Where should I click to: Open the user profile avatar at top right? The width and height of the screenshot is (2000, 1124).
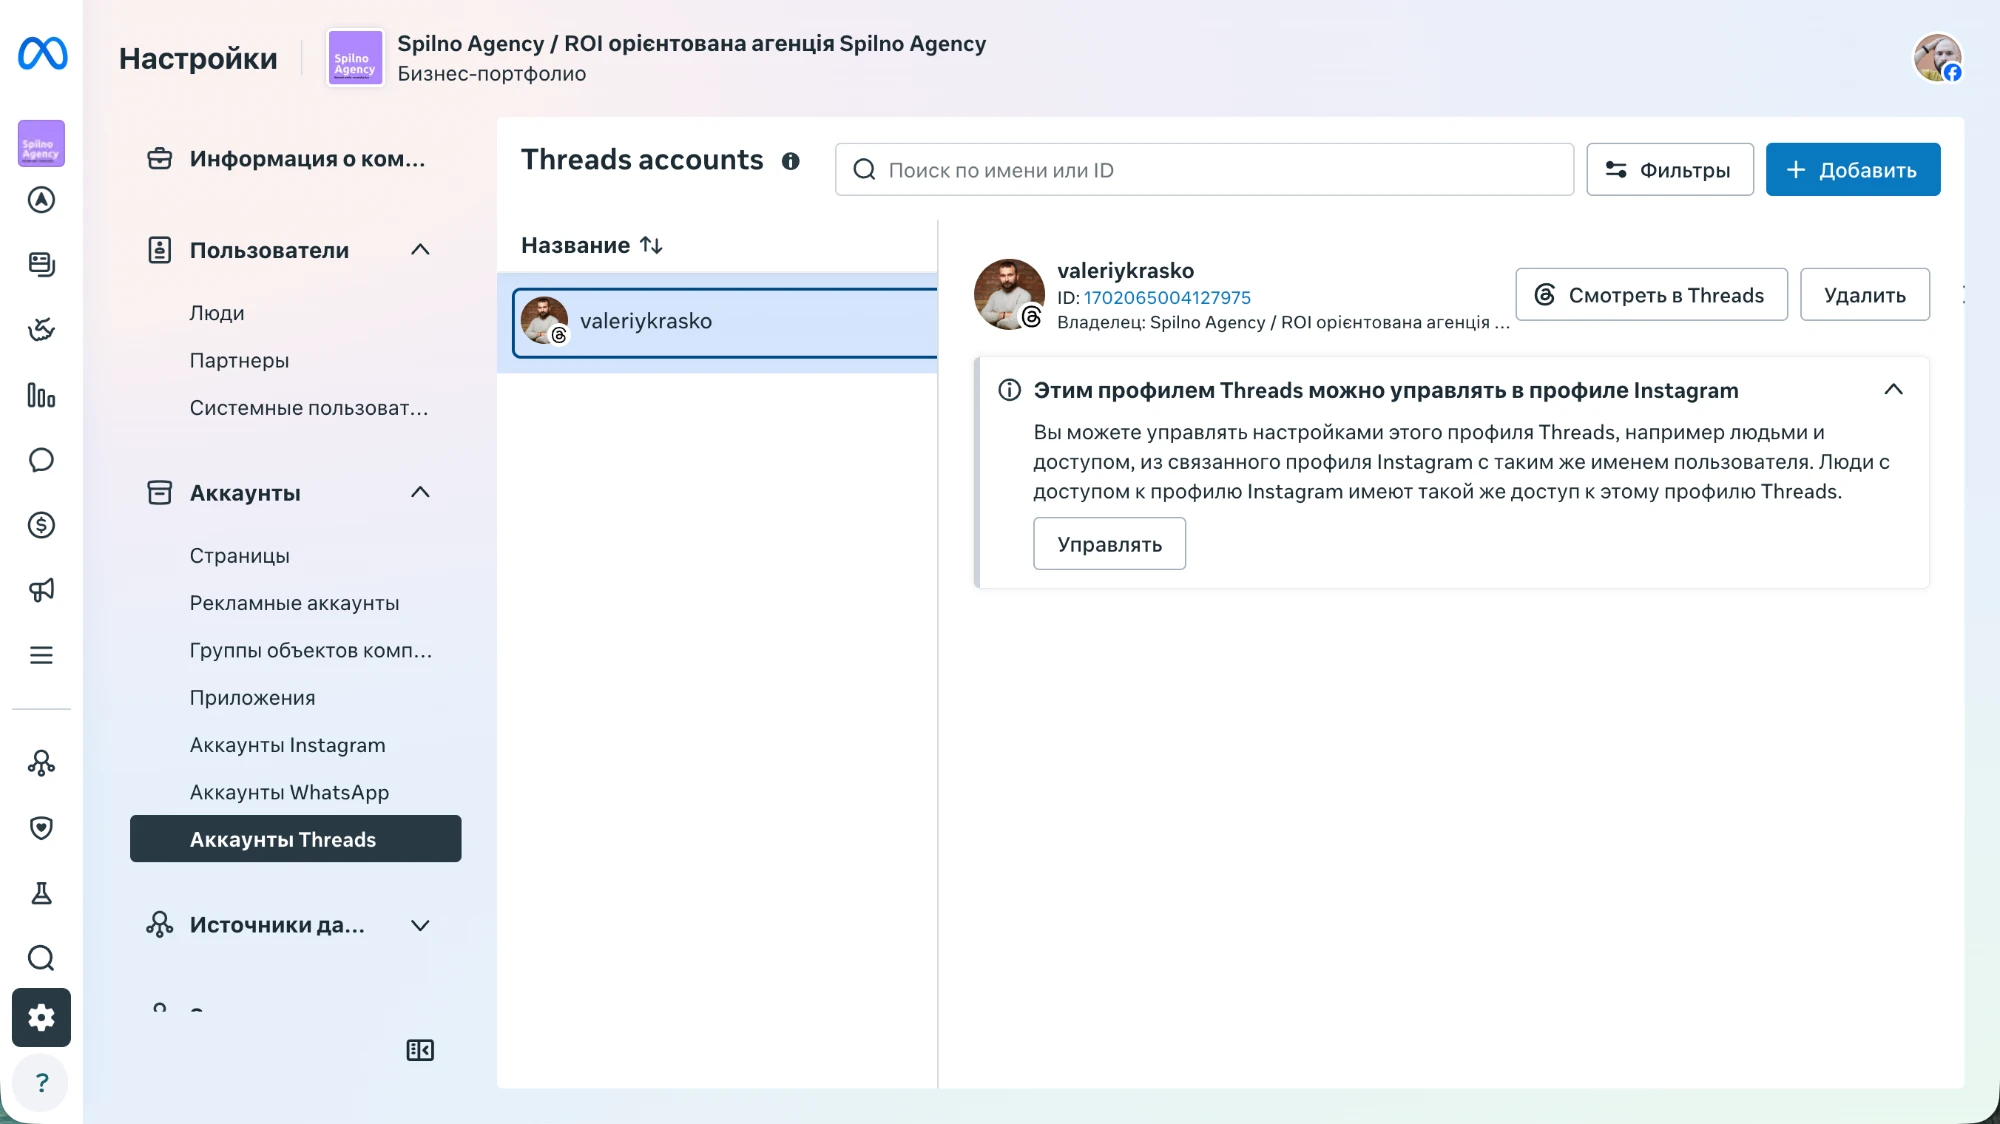point(1938,58)
